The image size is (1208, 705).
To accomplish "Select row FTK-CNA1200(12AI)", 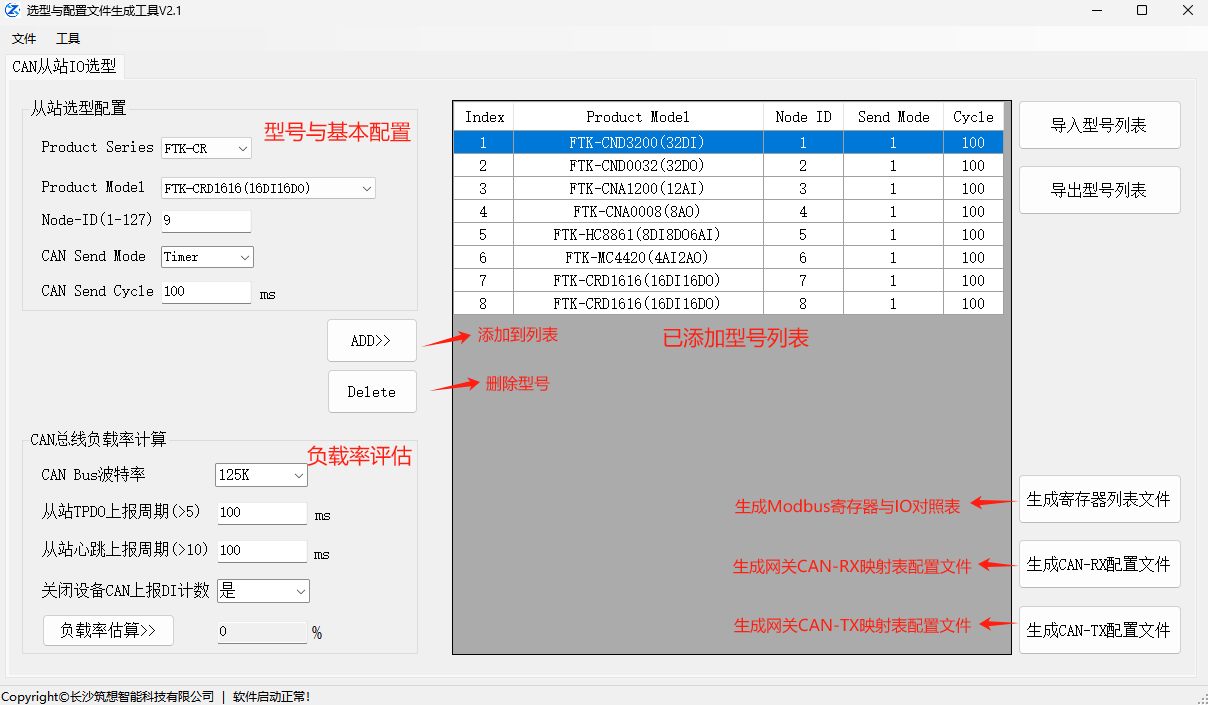I will [x=728, y=189].
